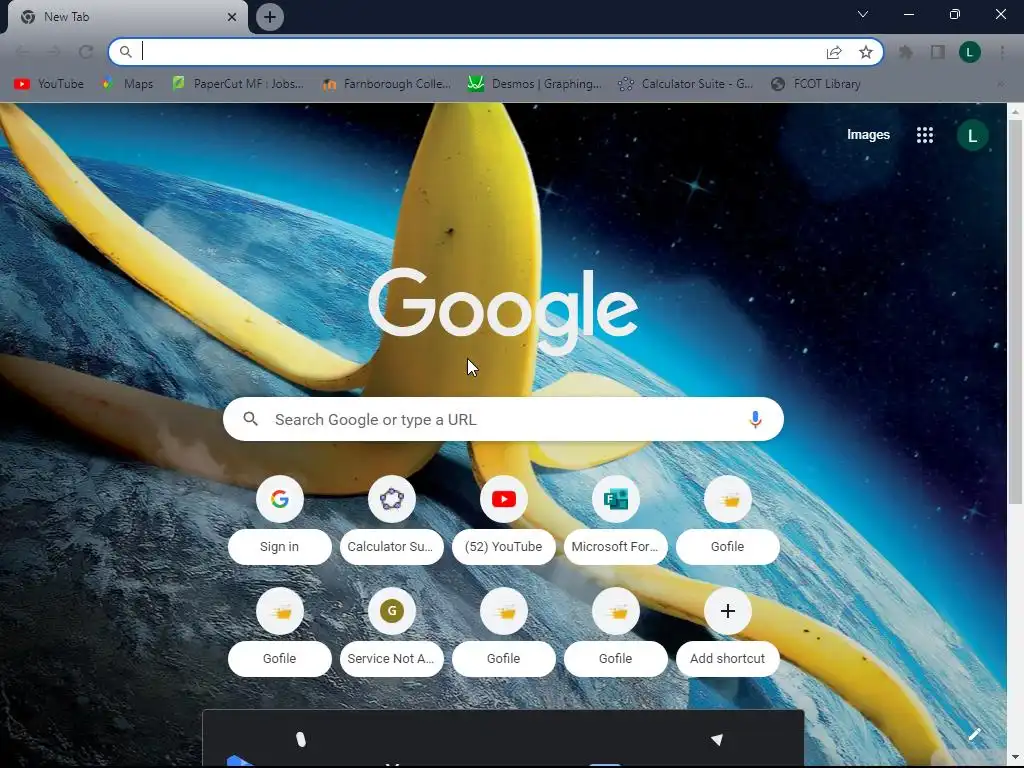Image resolution: width=1024 pixels, height=768 pixels.
Task: Click the Add shortcut plus icon
Action: pyautogui.click(x=728, y=611)
